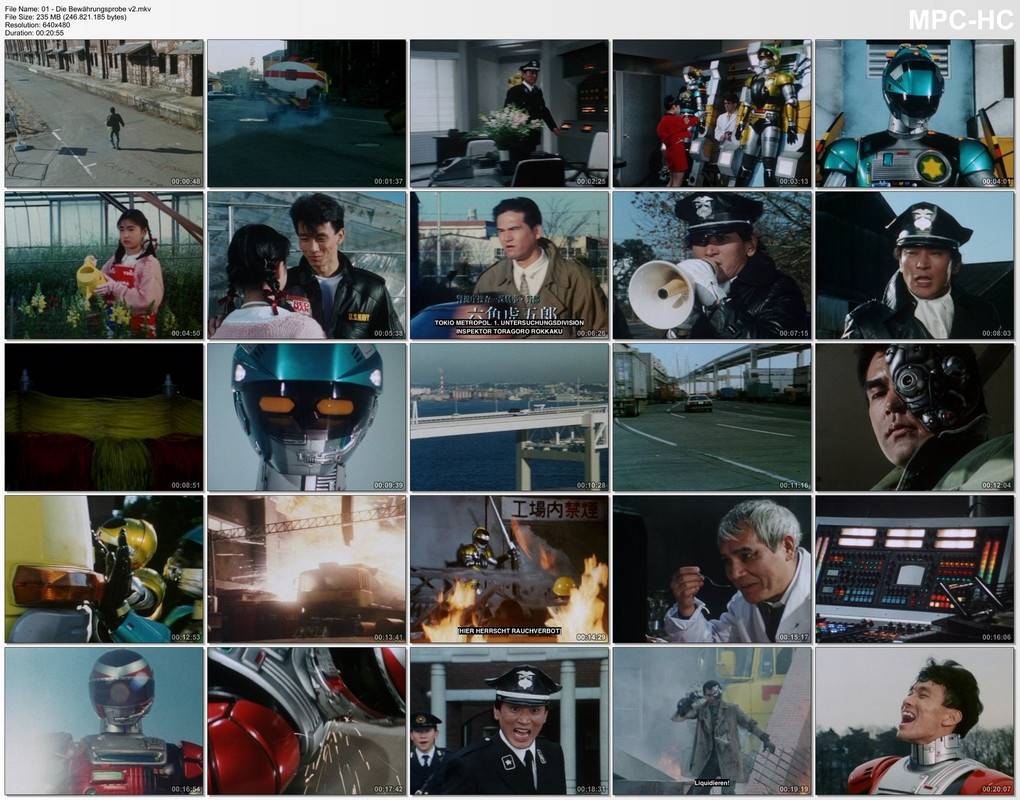
Task: Open the 00:01:37 thumbnail with the tanker truck
Action: tap(306, 114)
